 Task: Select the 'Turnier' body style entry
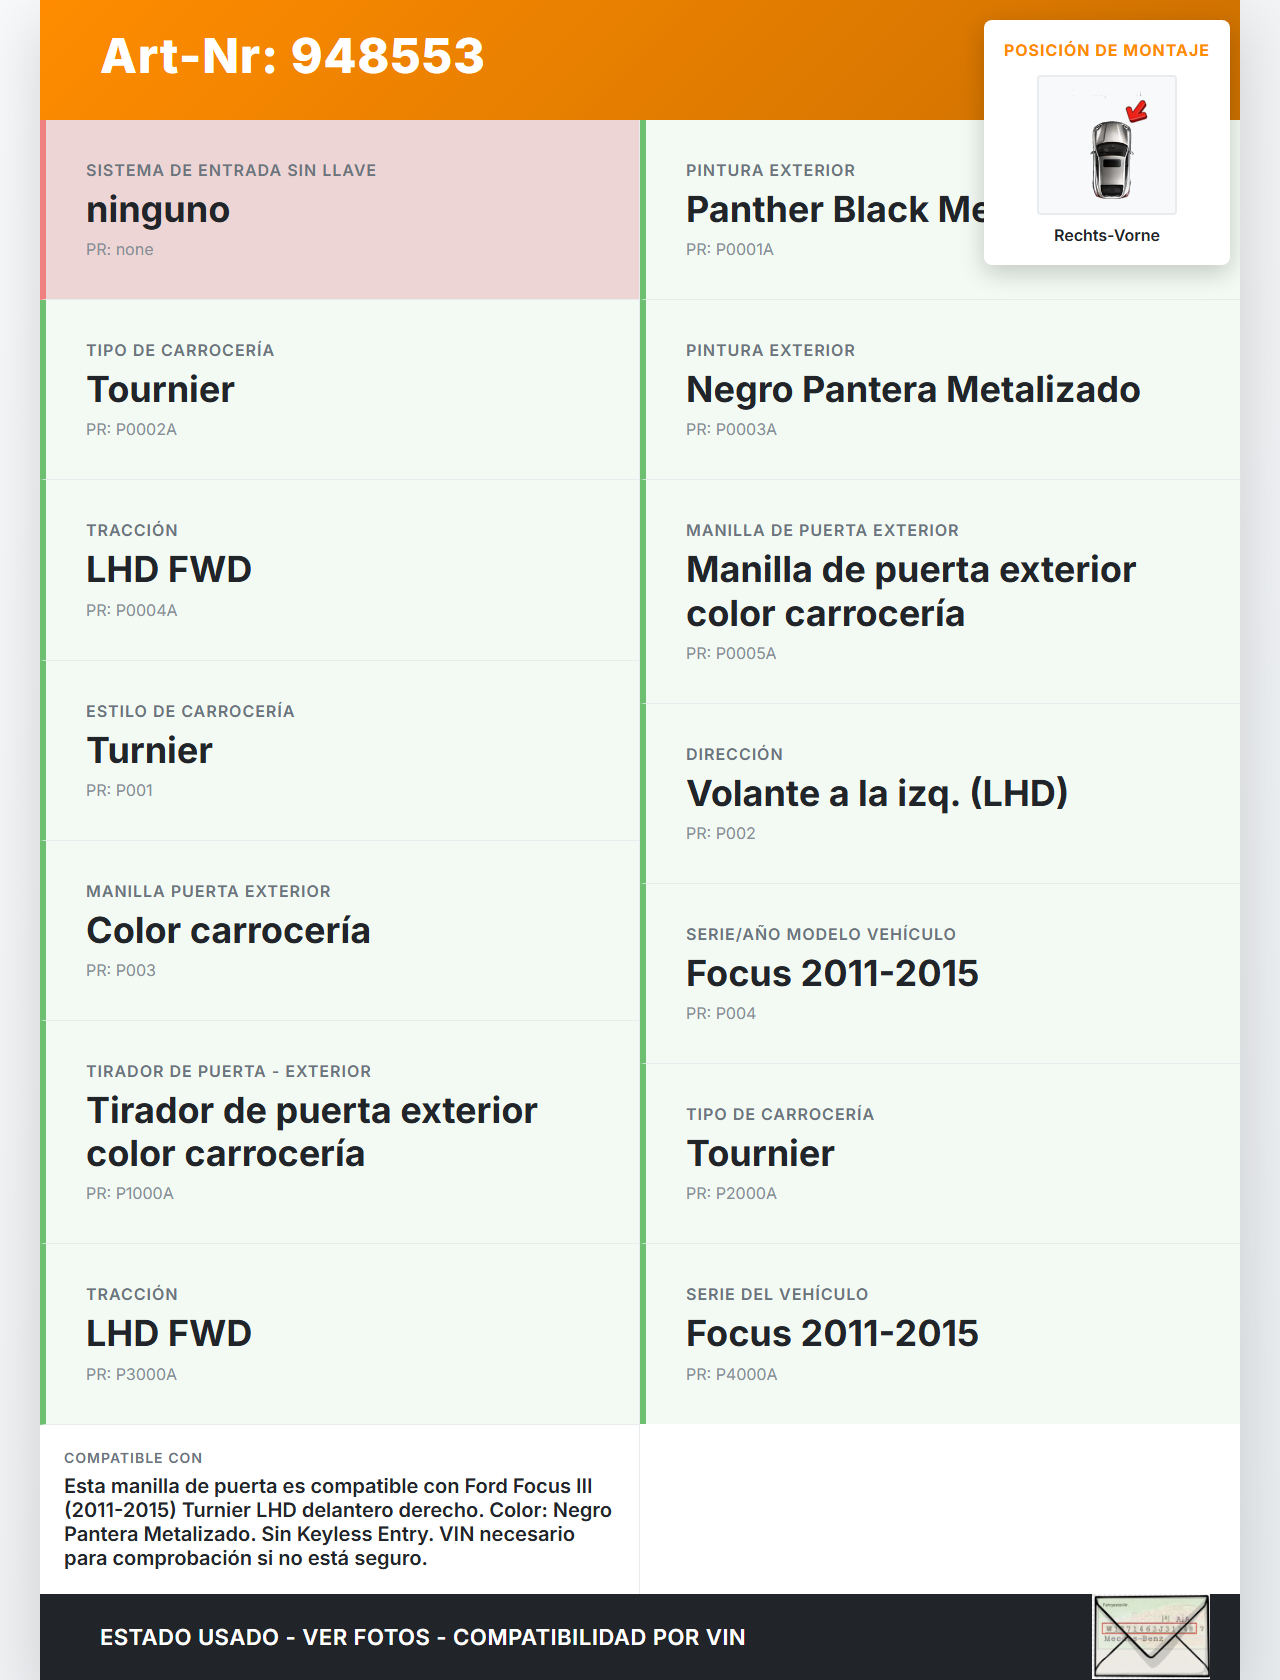(150, 751)
